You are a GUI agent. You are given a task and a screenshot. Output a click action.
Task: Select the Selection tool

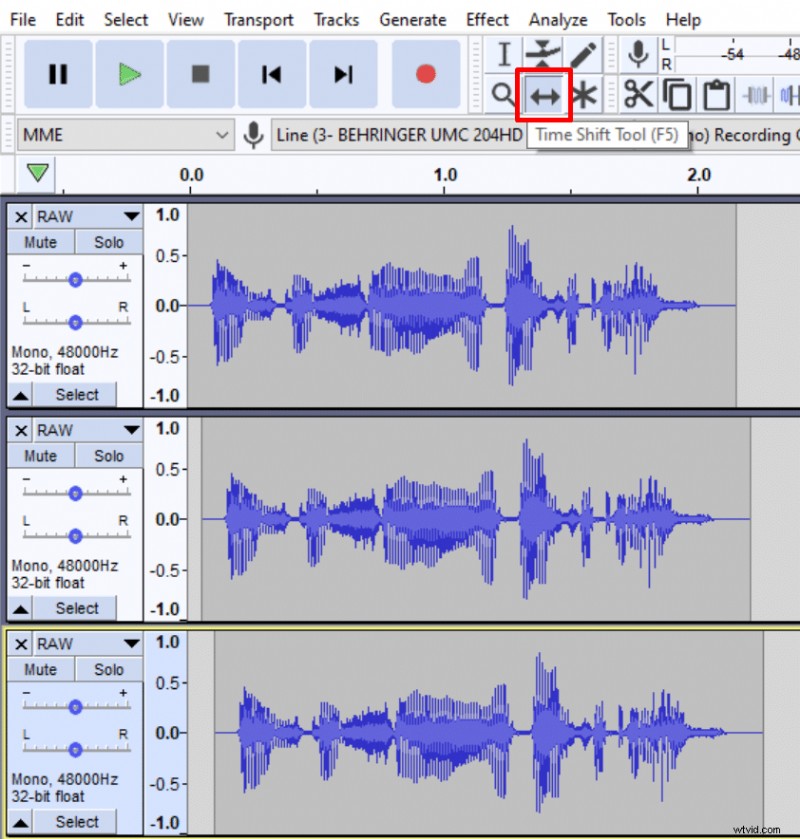(x=504, y=54)
